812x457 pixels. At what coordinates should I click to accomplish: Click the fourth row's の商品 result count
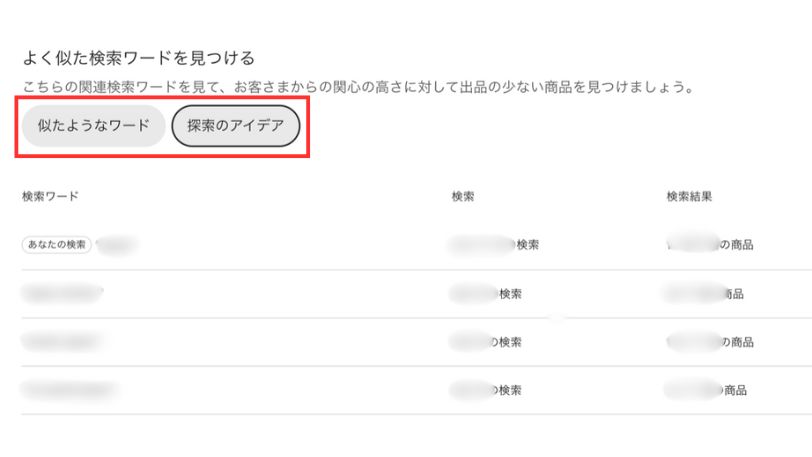(705, 390)
